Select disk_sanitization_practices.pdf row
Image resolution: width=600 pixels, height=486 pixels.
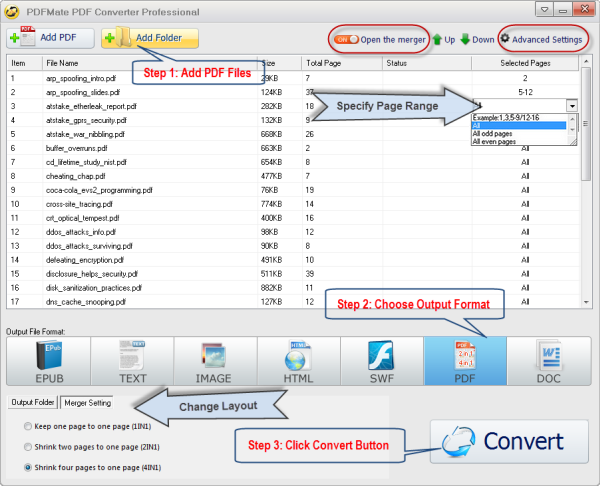pyautogui.click(x=293, y=288)
